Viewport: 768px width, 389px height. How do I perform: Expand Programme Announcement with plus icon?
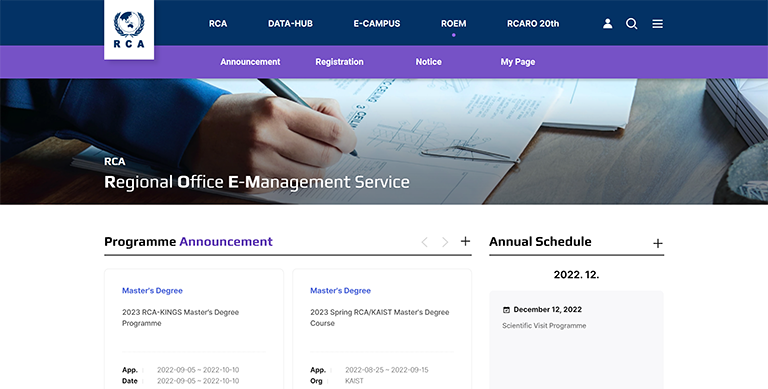point(465,241)
